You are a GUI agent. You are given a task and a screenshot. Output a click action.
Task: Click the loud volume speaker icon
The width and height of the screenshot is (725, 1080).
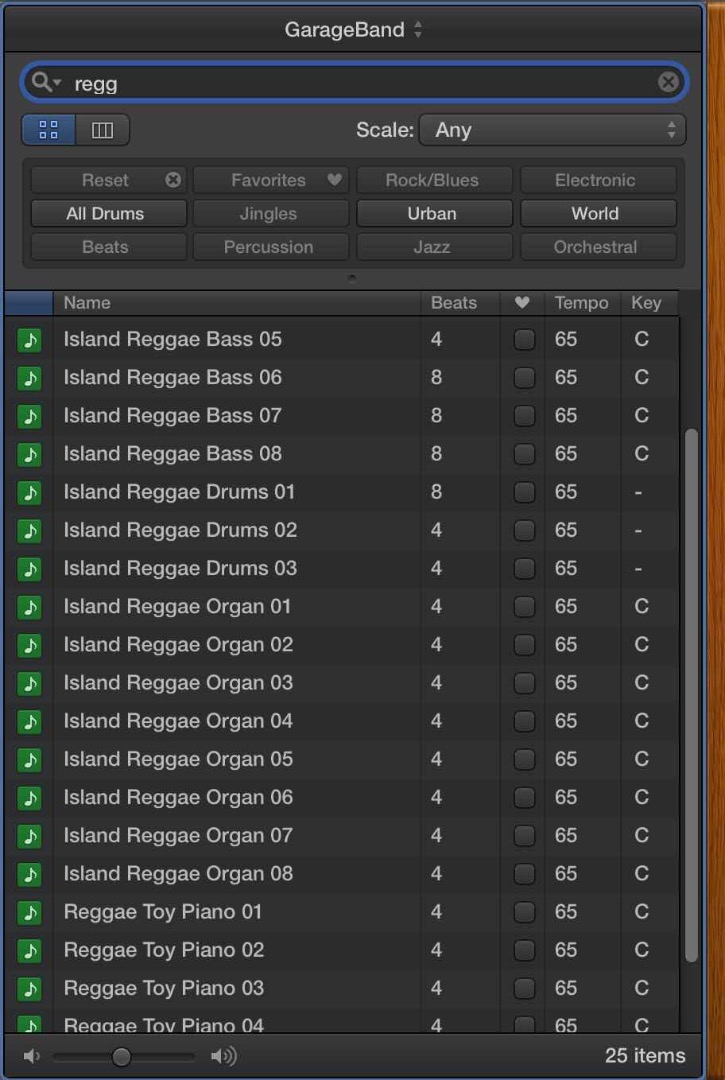(x=224, y=1056)
